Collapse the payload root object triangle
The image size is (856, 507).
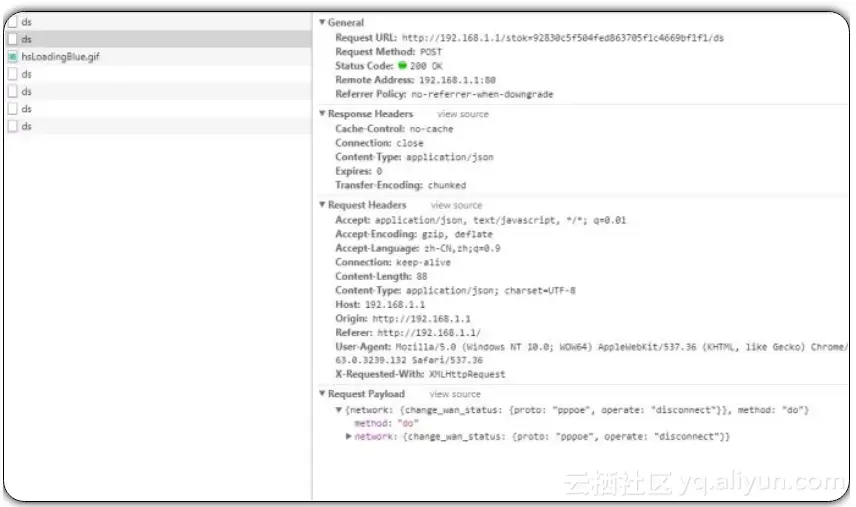338,409
